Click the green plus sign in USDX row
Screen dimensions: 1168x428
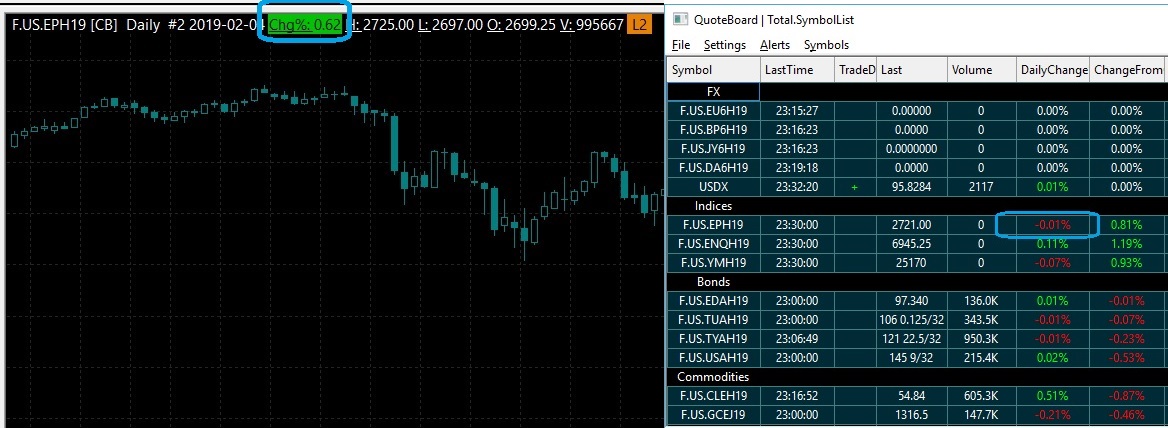click(x=854, y=188)
